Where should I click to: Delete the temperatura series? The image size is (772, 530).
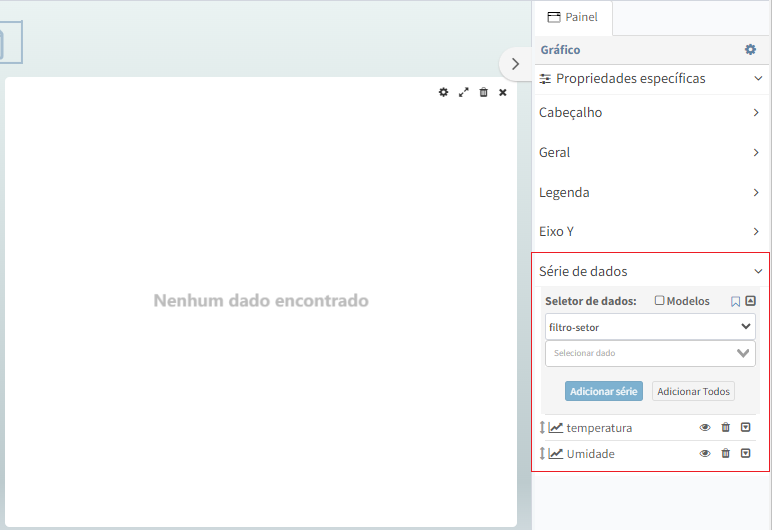[726, 427]
